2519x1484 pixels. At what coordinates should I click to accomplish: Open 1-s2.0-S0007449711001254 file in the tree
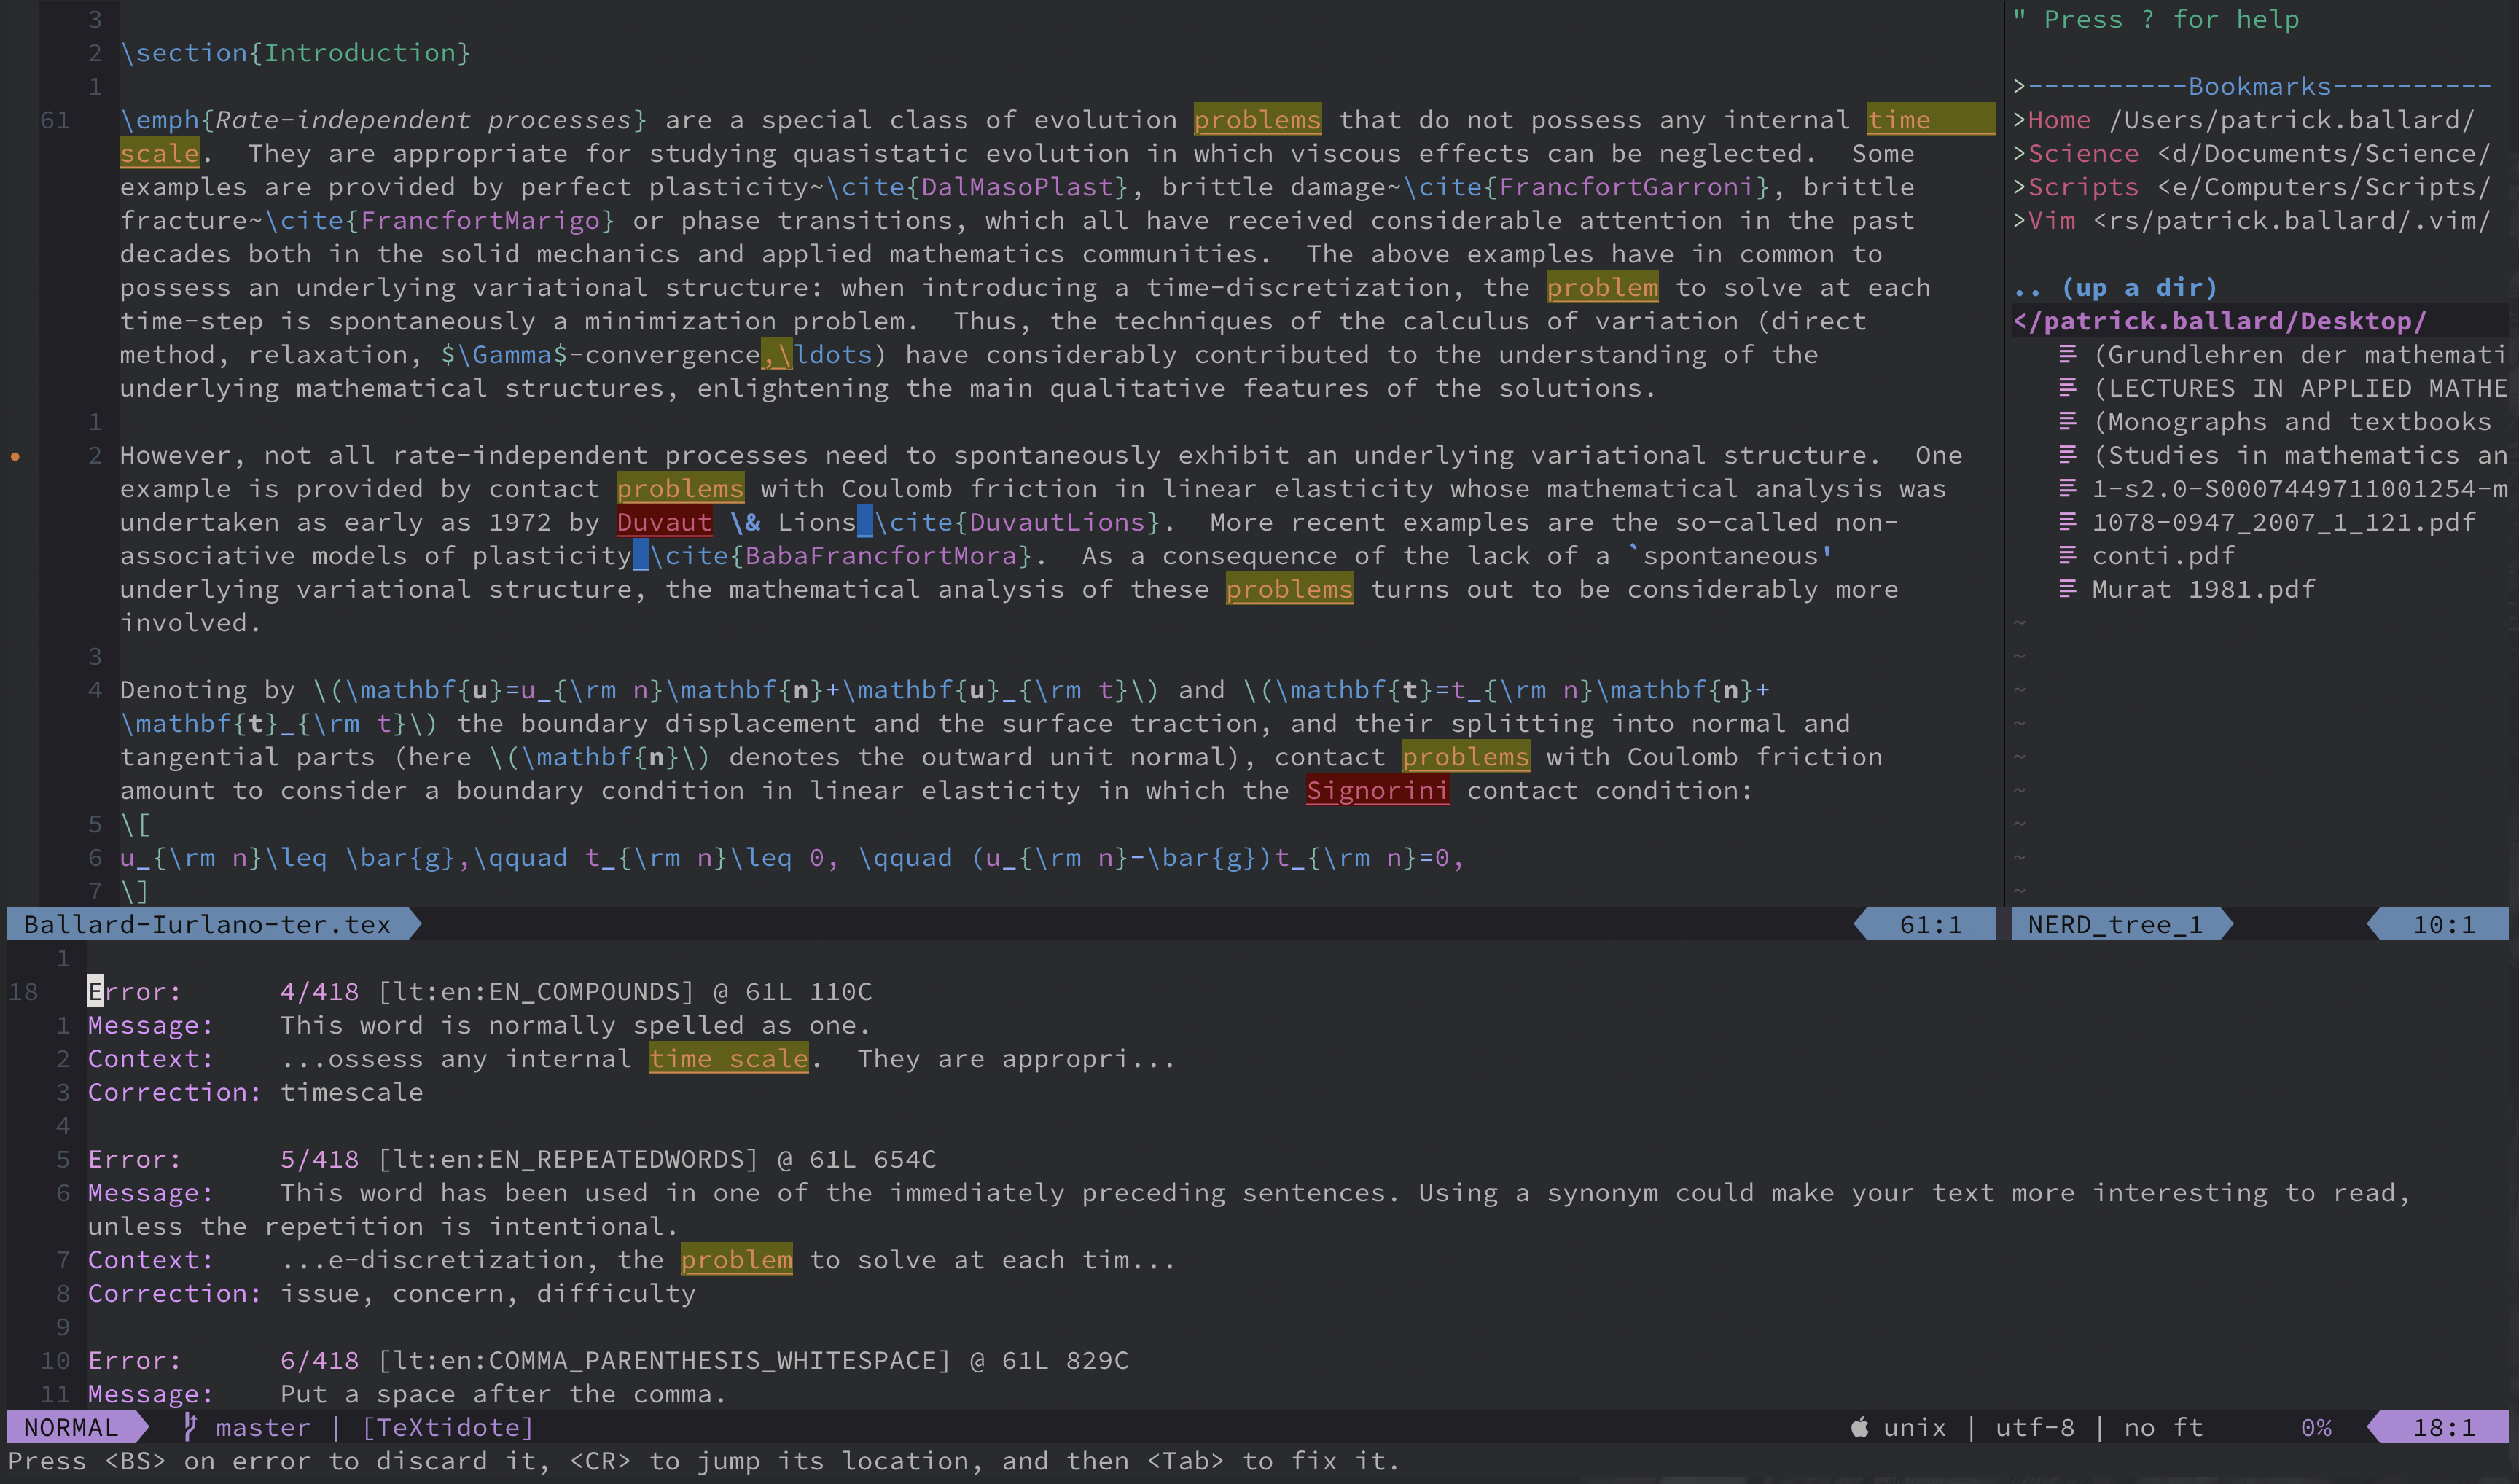(2300, 488)
